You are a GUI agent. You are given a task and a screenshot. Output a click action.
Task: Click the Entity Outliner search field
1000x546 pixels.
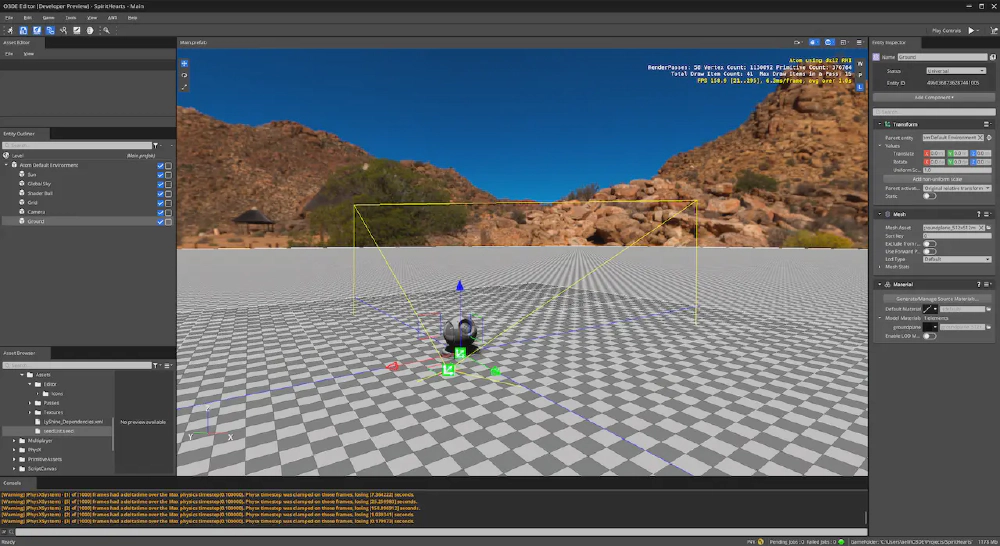pos(75,145)
